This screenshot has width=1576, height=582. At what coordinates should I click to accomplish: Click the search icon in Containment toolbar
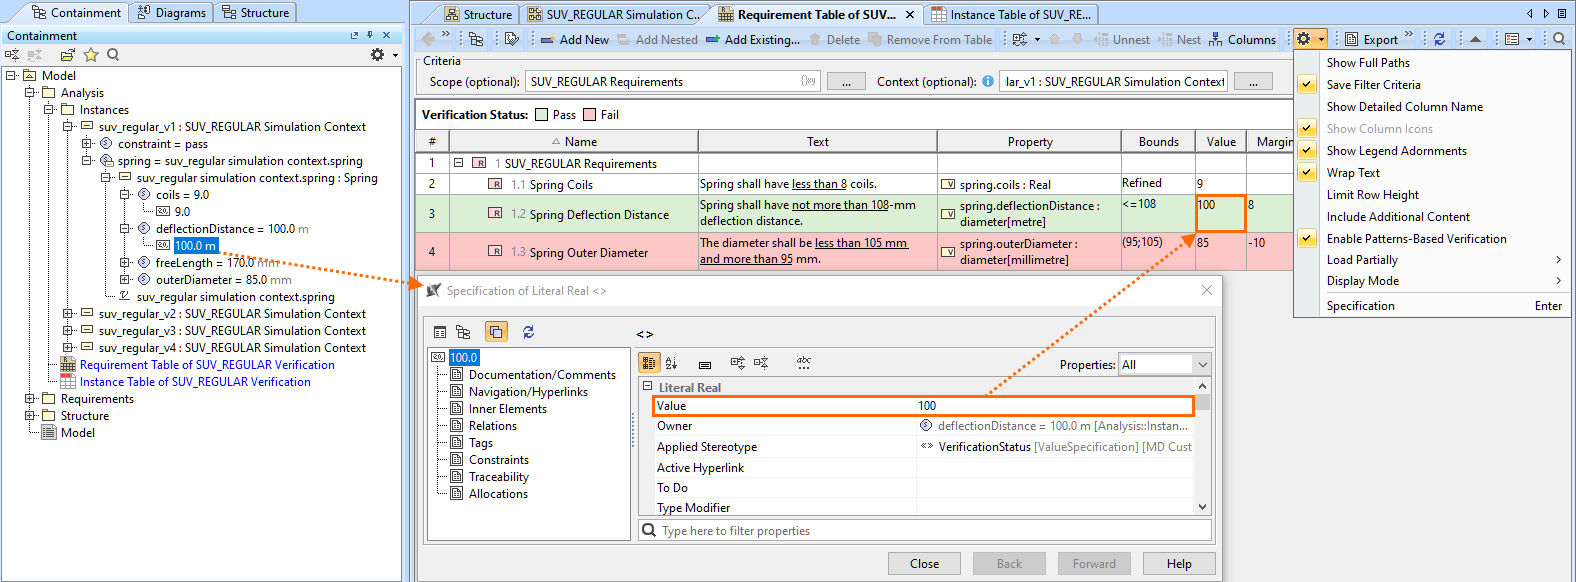(113, 55)
